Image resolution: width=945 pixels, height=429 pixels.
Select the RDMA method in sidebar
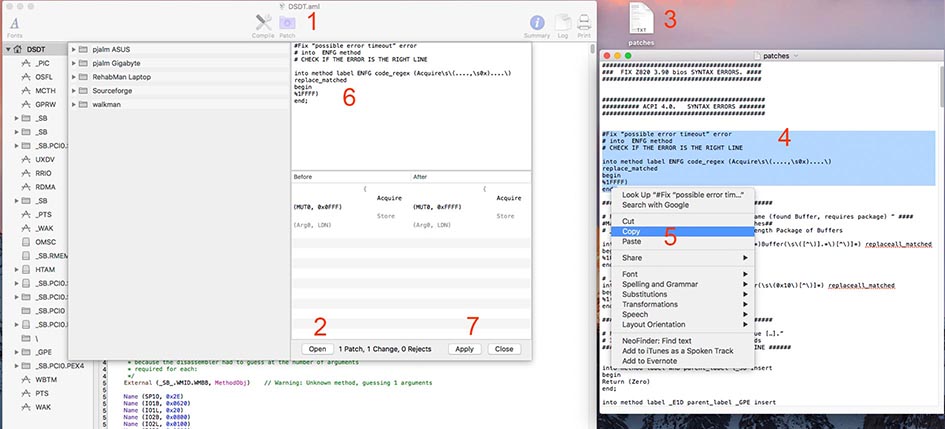[45, 187]
